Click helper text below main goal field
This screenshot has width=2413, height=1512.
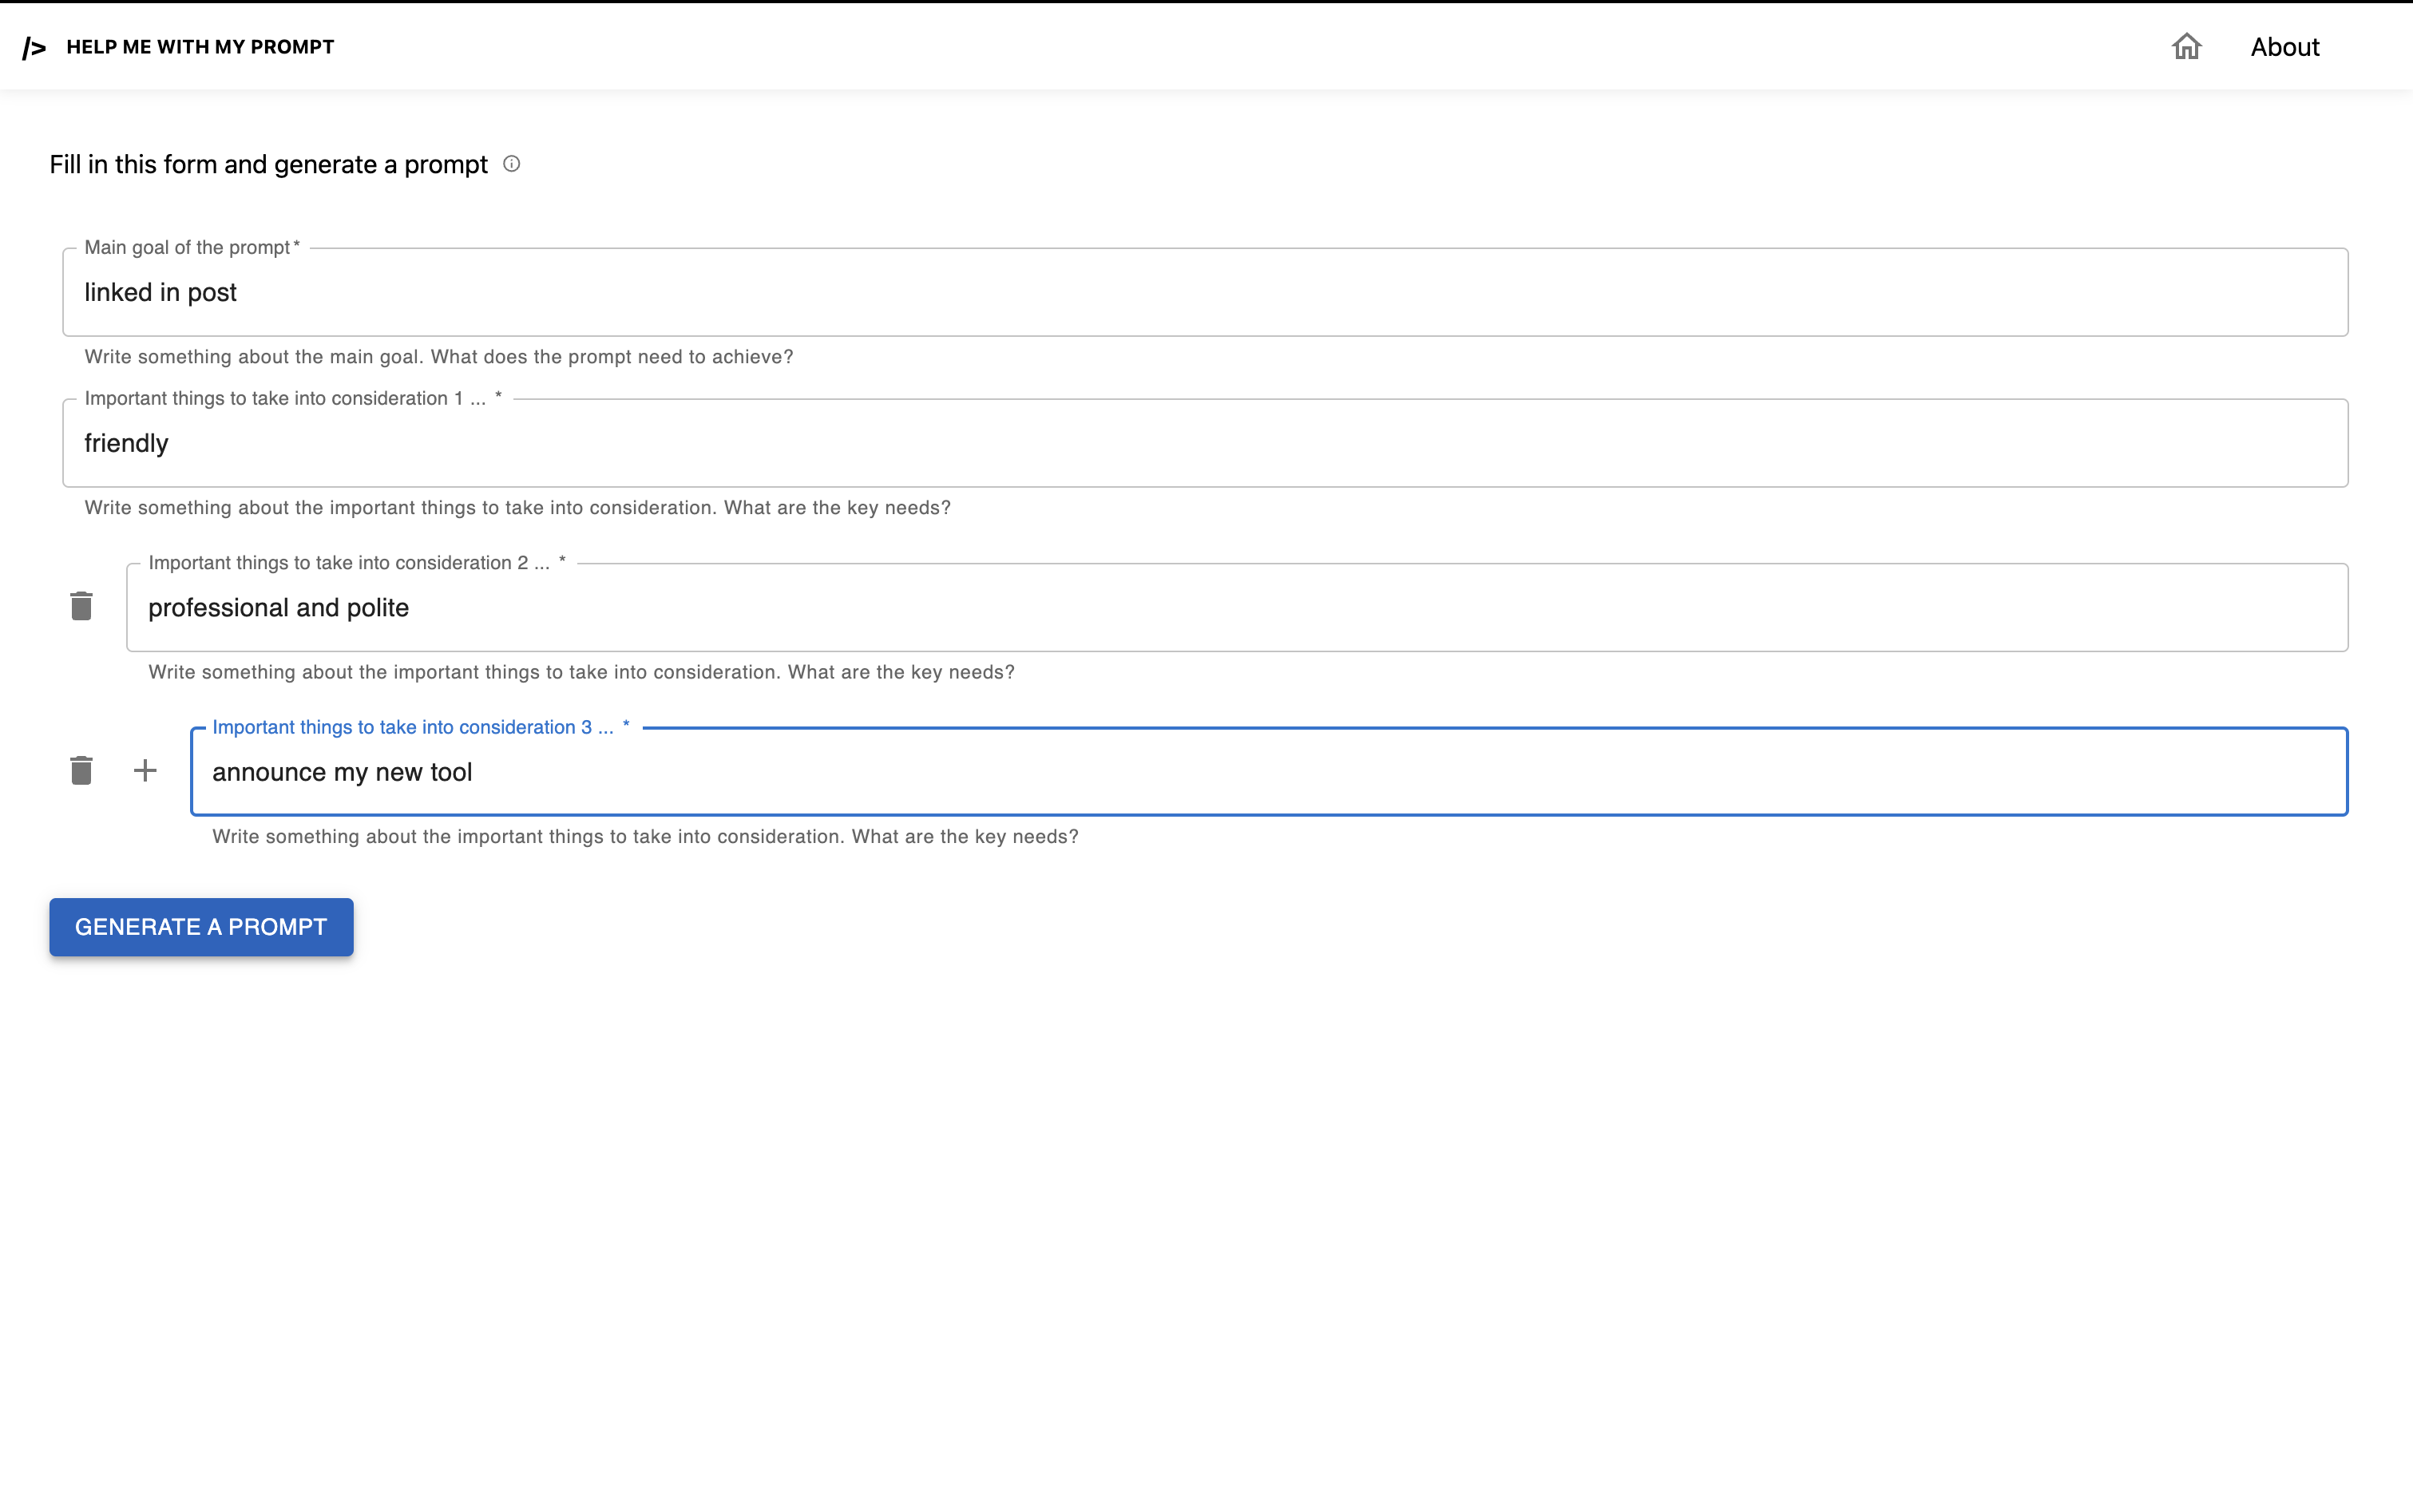point(438,357)
